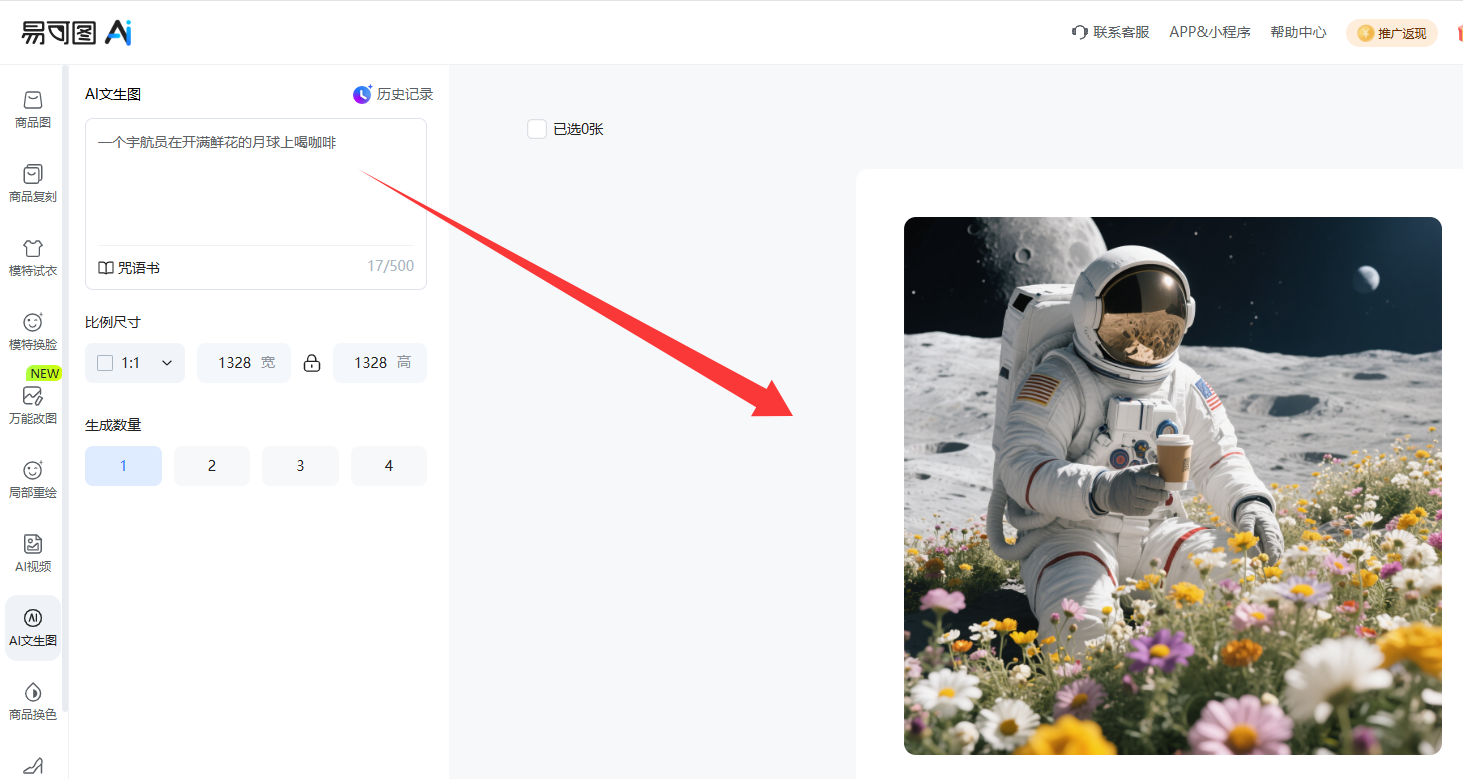Click the 生成数量 label
1463x779 pixels.
tap(113, 425)
